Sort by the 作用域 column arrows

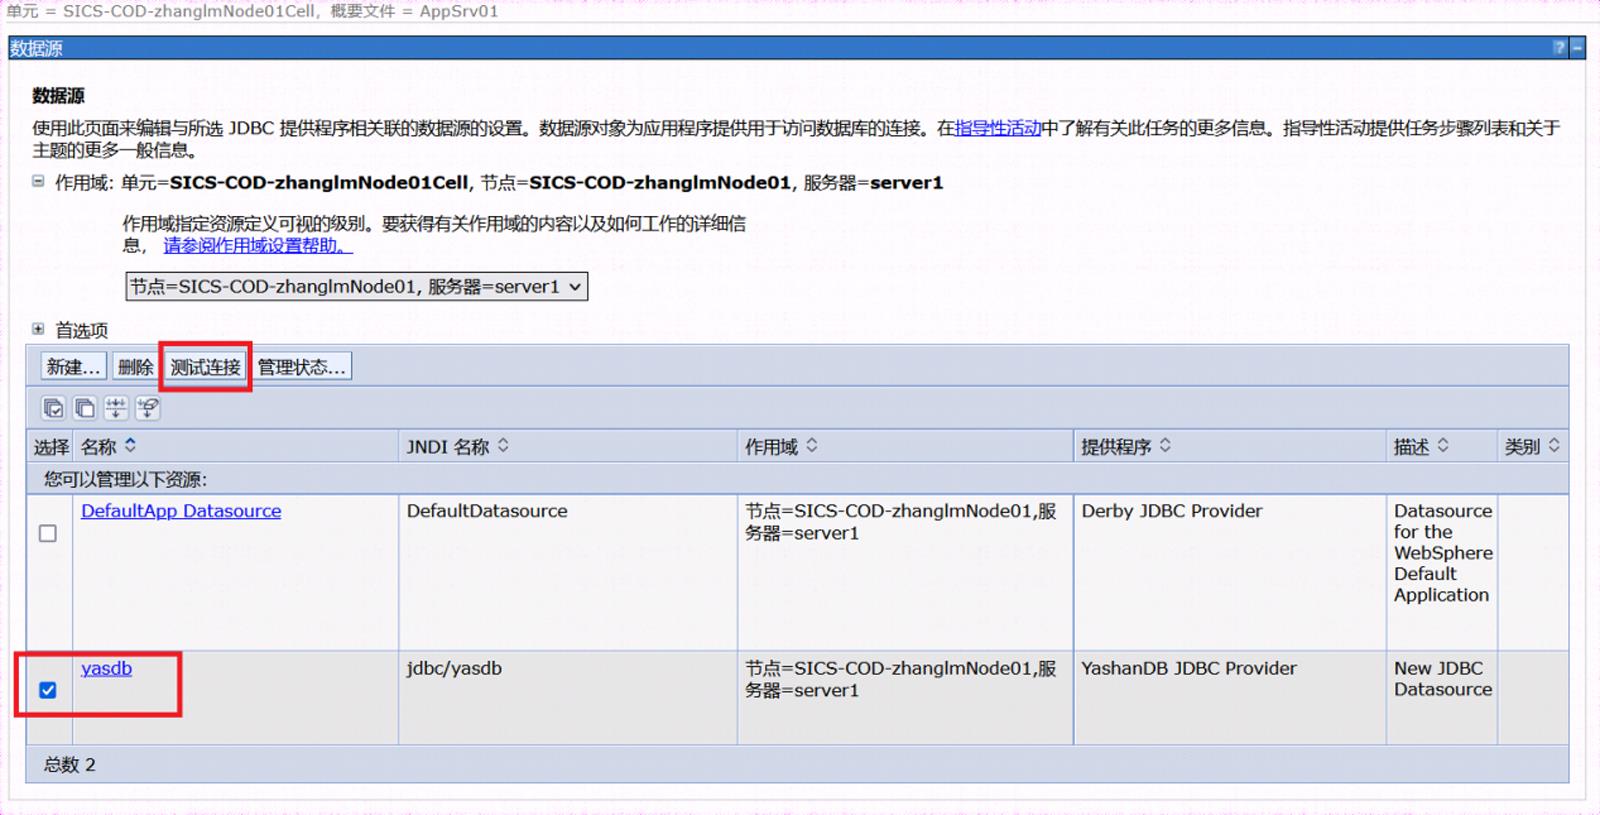point(812,446)
